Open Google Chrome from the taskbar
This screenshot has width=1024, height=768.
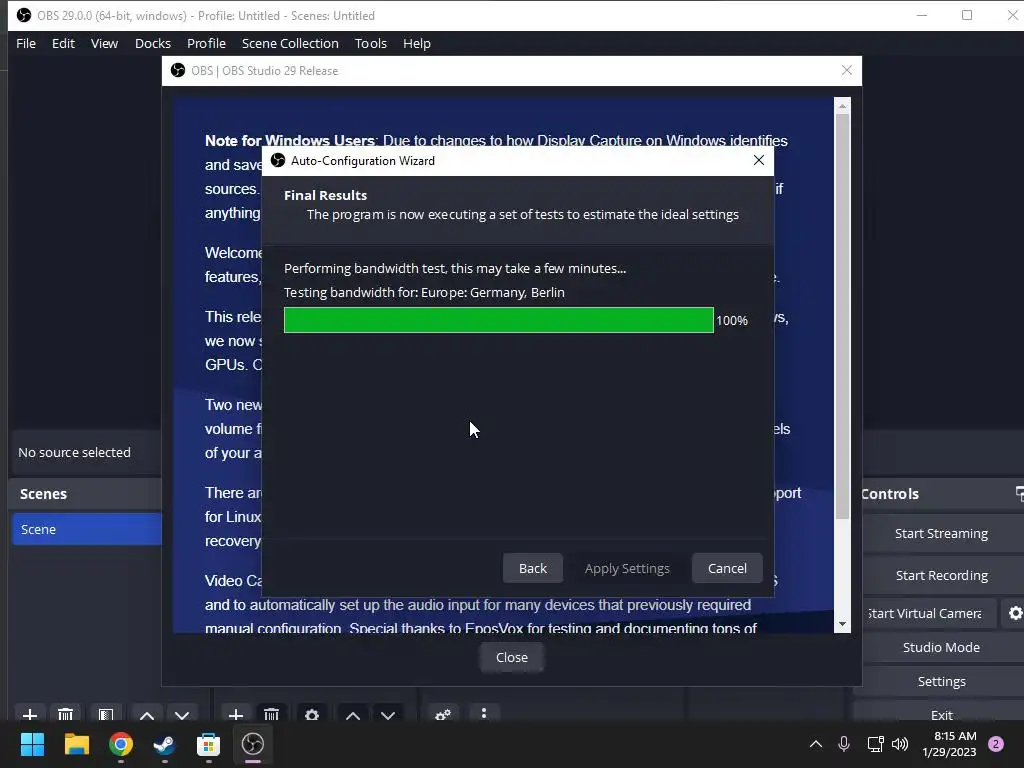coord(121,744)
